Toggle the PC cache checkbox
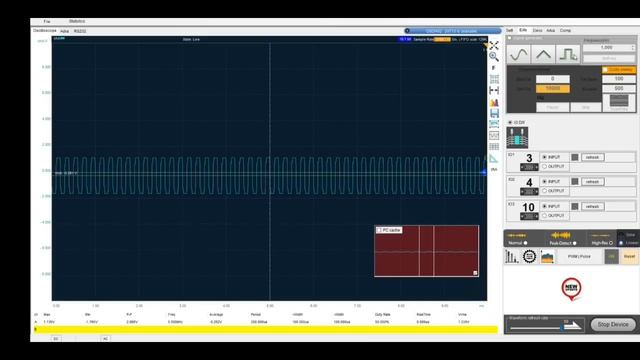Image resolution: width=640 pixels, height=360 pixels. [x=379, y=230]
